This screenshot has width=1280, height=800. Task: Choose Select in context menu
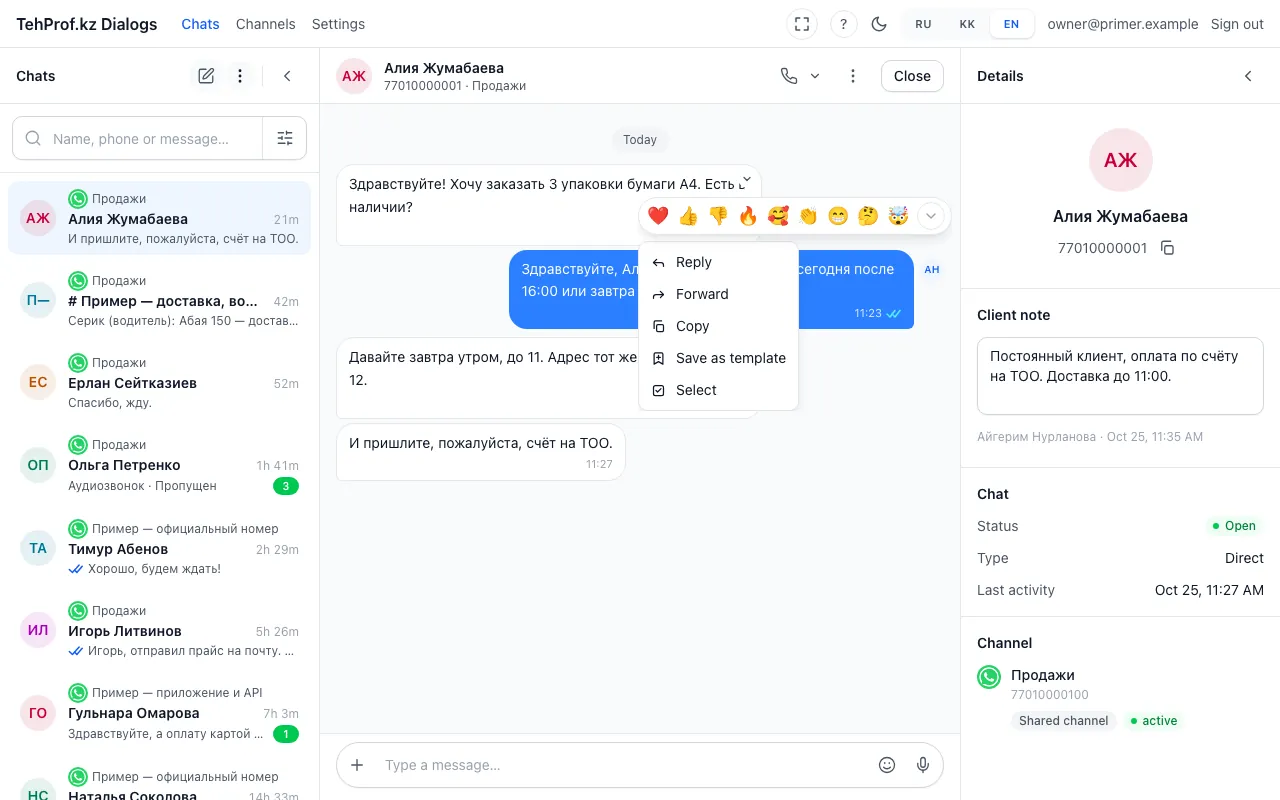[x=718, y=390]
